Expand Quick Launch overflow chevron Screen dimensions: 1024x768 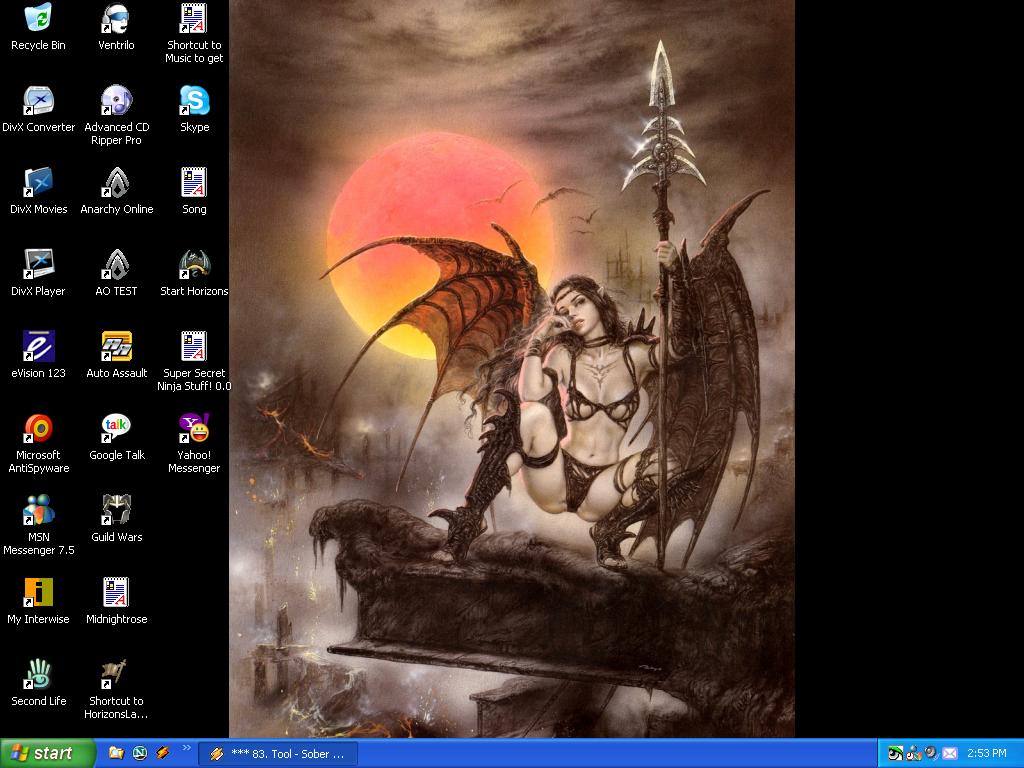point(186,748)
